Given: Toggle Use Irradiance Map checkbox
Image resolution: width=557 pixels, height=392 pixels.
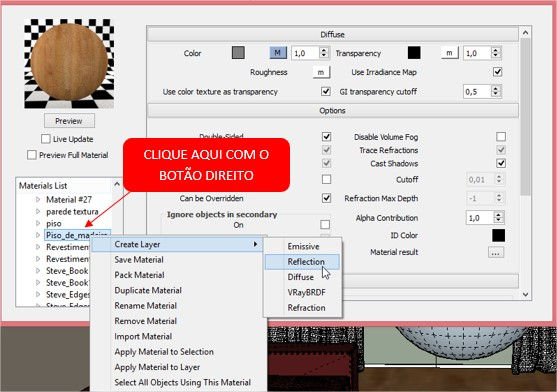Looking at the screenshot, I should (497, 72).
